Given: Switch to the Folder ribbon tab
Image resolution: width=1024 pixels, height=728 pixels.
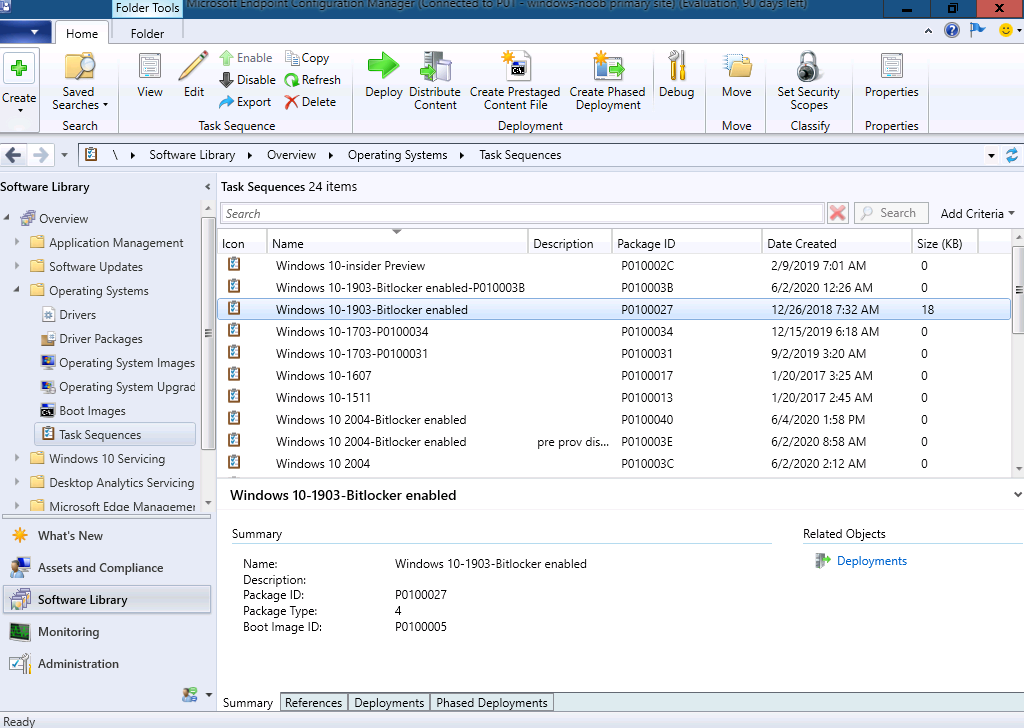Looking at the screenshot, I should (x=147, y=33).
